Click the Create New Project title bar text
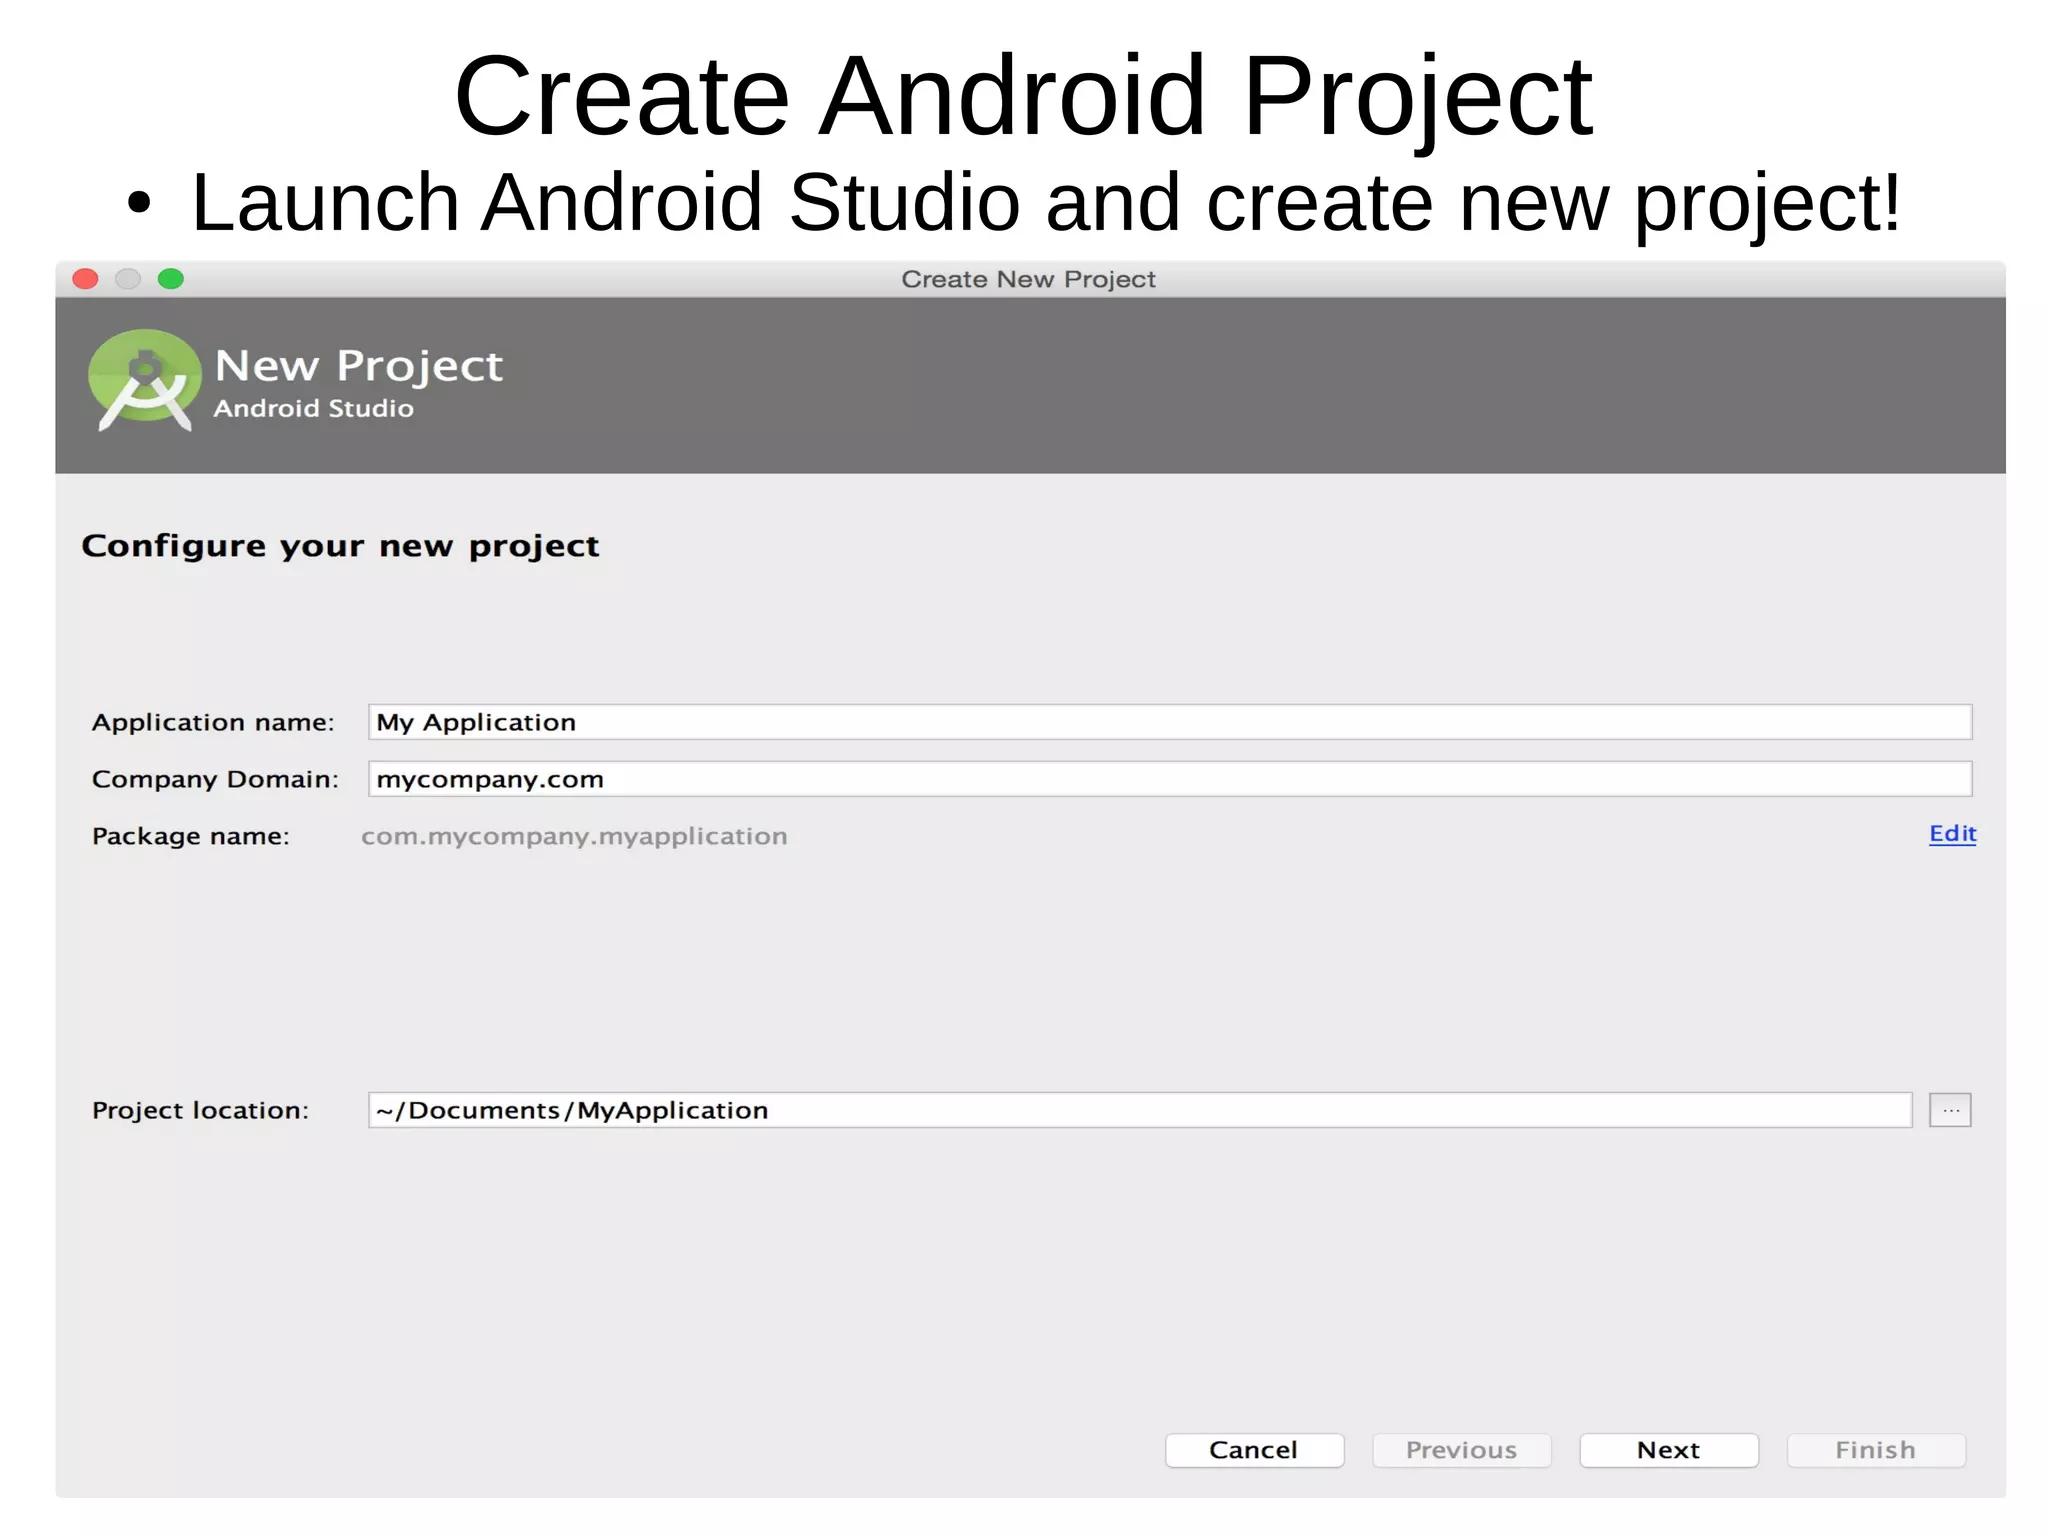Image resolution: width=2048 pixels, height=1535 pixels. 1028,279
